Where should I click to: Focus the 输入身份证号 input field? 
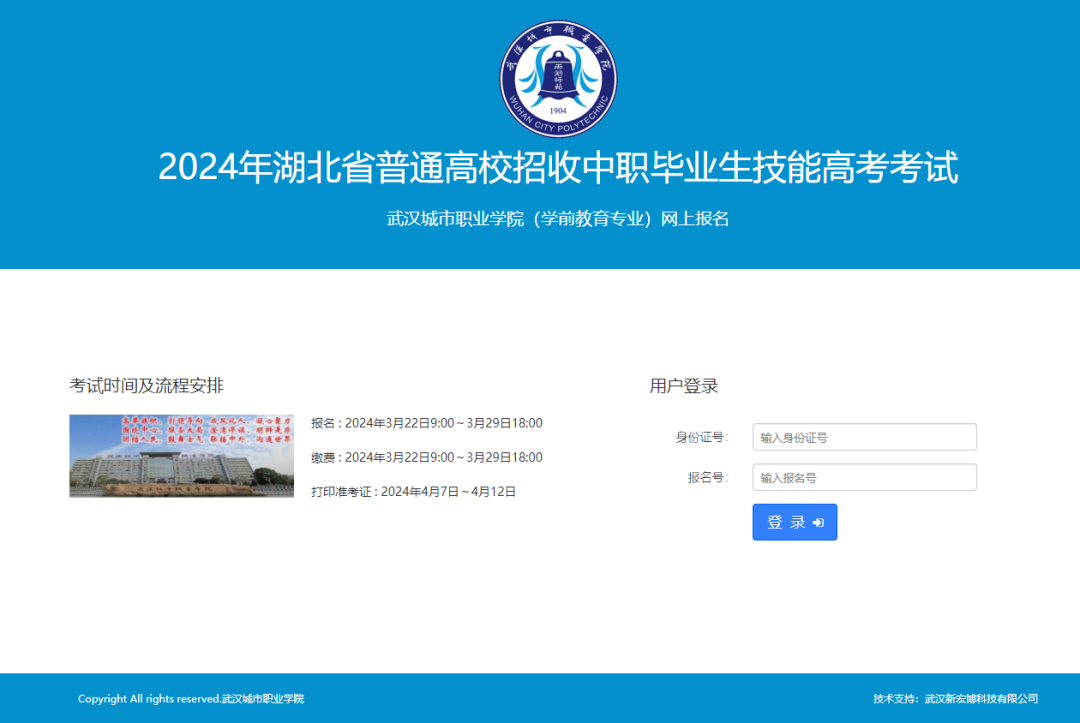coord(864,437)
